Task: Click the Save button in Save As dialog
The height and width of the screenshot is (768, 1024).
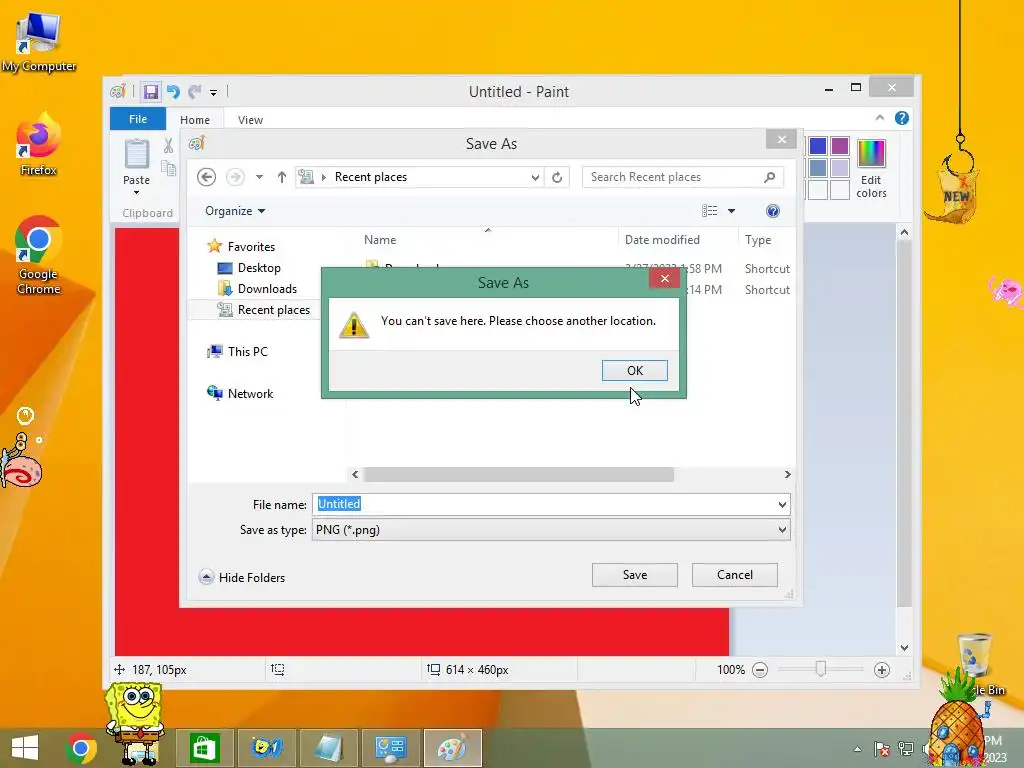Action: pos(634,575)
